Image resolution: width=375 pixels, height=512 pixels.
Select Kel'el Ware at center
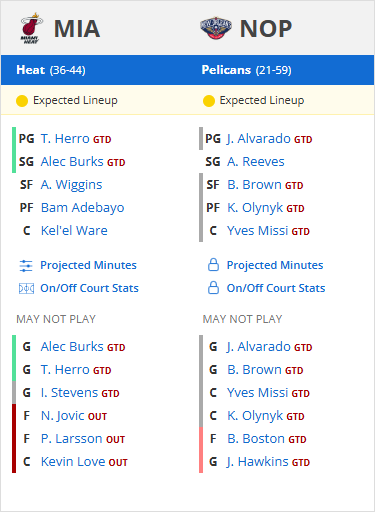[74, 231]
